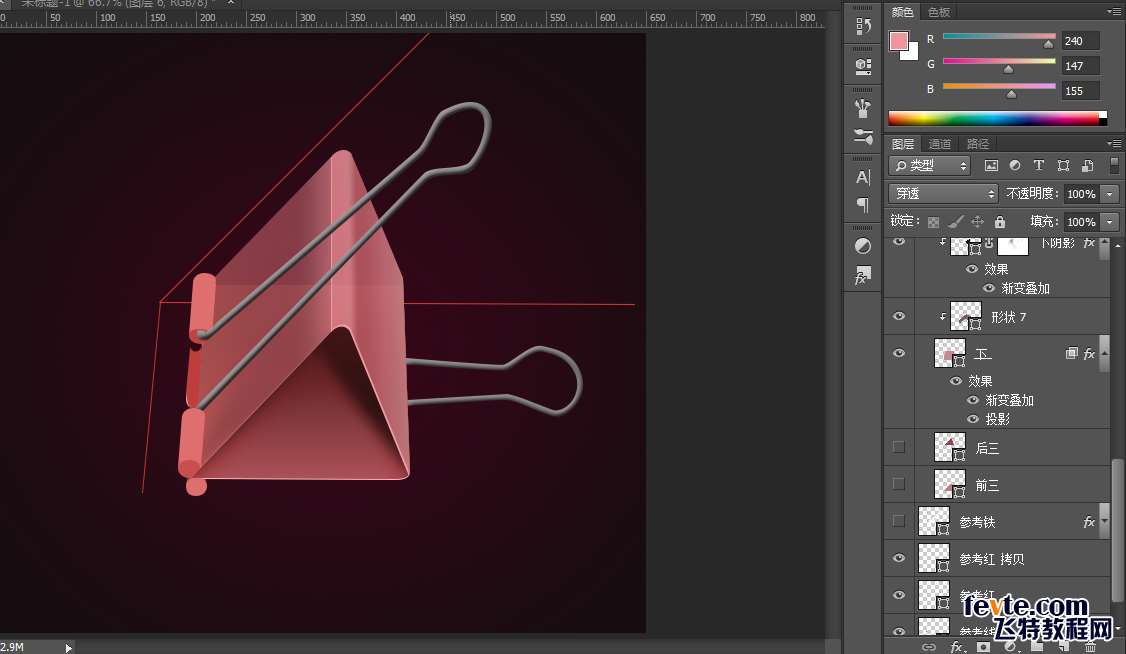Filter layers by type layers icon
Image resolution: width=1126 pixels, height=654 pixels.
[1038, 166]
